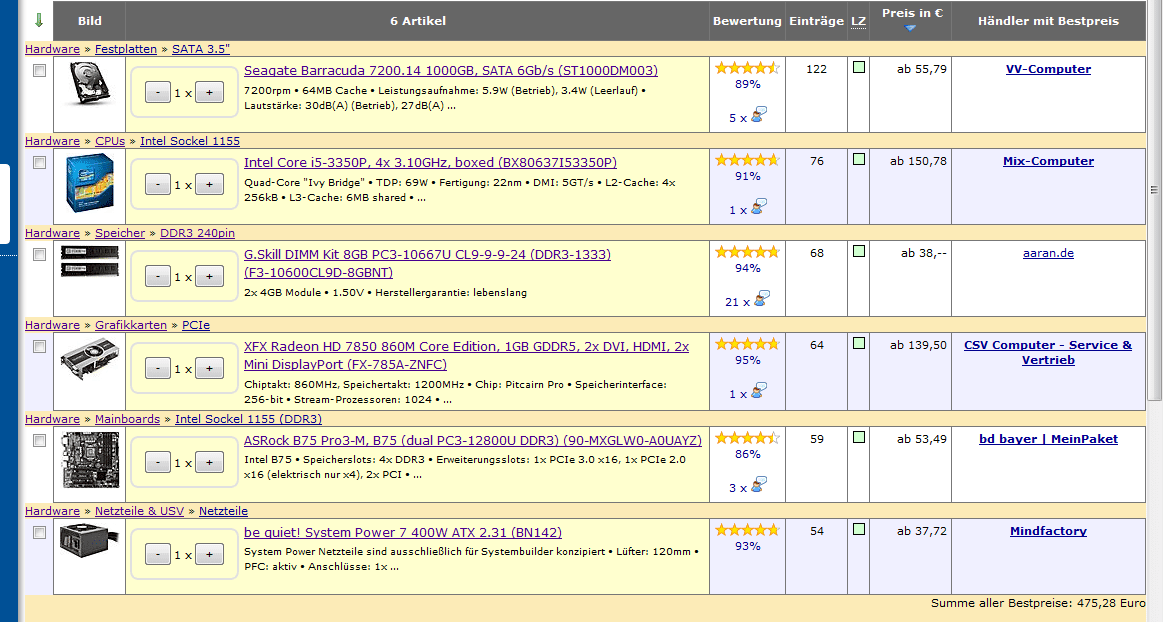The width and height of the screenshot is (1163, 622).
Task: Open Speicher breadcrumb category
Action: (119, 233)
